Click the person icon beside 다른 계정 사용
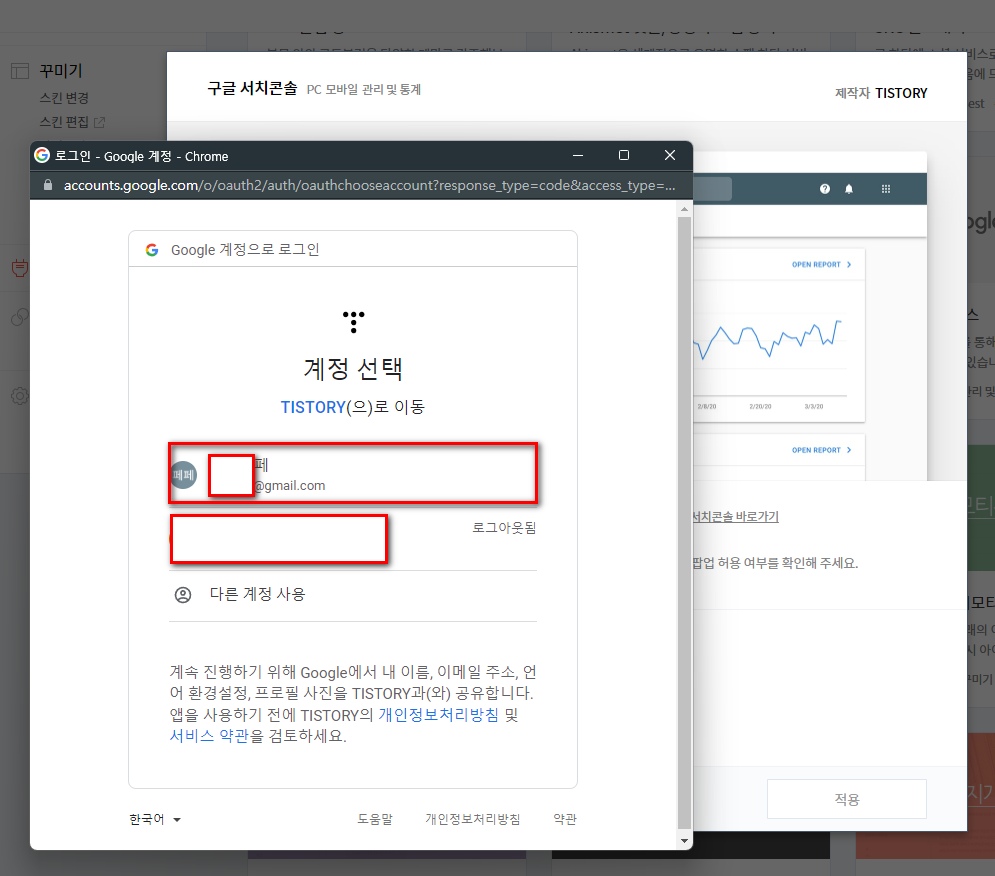This screenshot has width=995, height=876. [183, 595]
